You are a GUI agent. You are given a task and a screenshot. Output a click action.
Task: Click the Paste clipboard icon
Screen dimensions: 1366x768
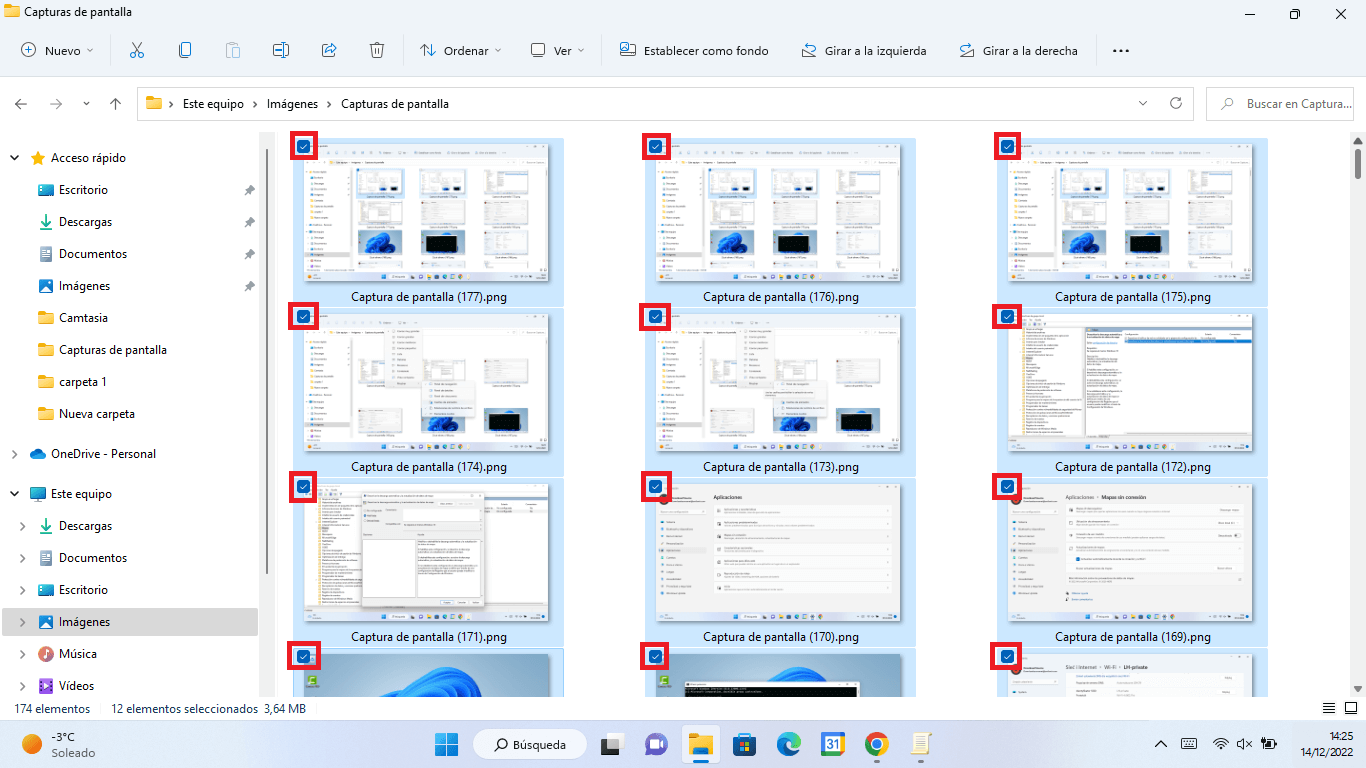click(233, 50)
